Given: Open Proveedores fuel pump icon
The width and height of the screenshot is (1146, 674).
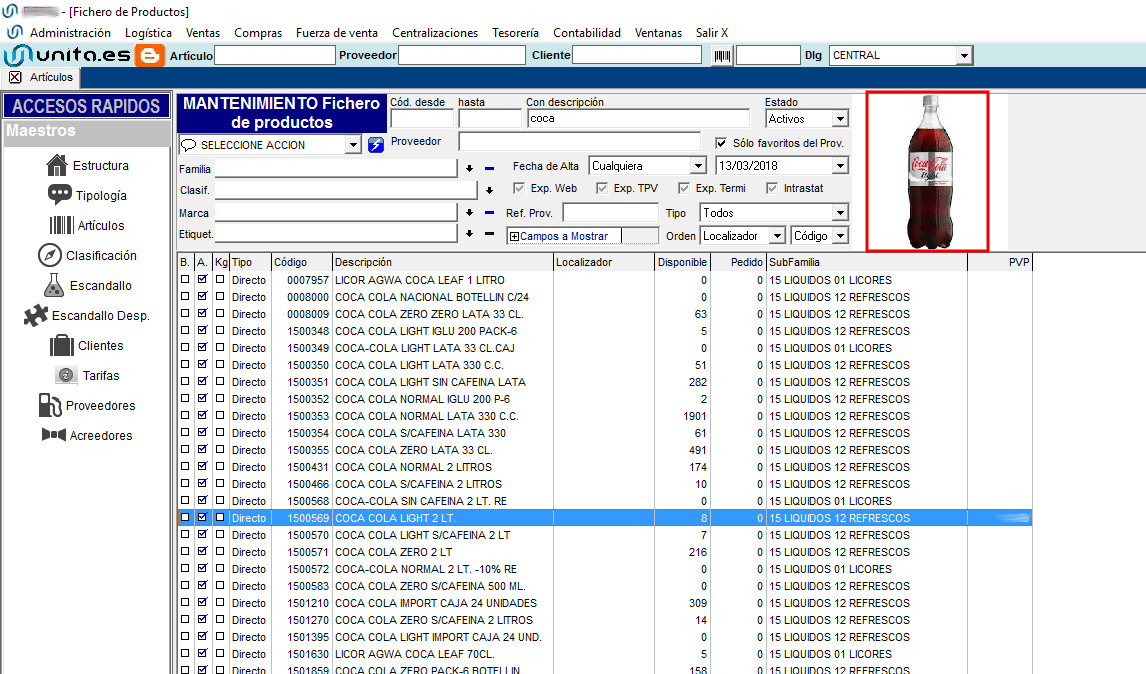Looking at the screenshot, I should pyautogui.click(x=50, y=405).
